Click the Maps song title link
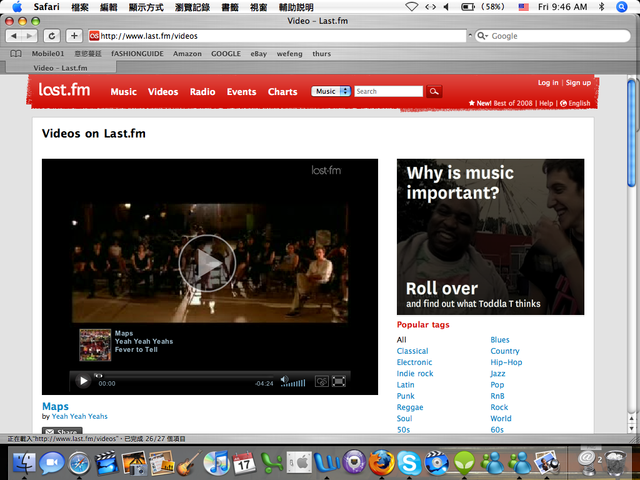 (x=56, y=406)
